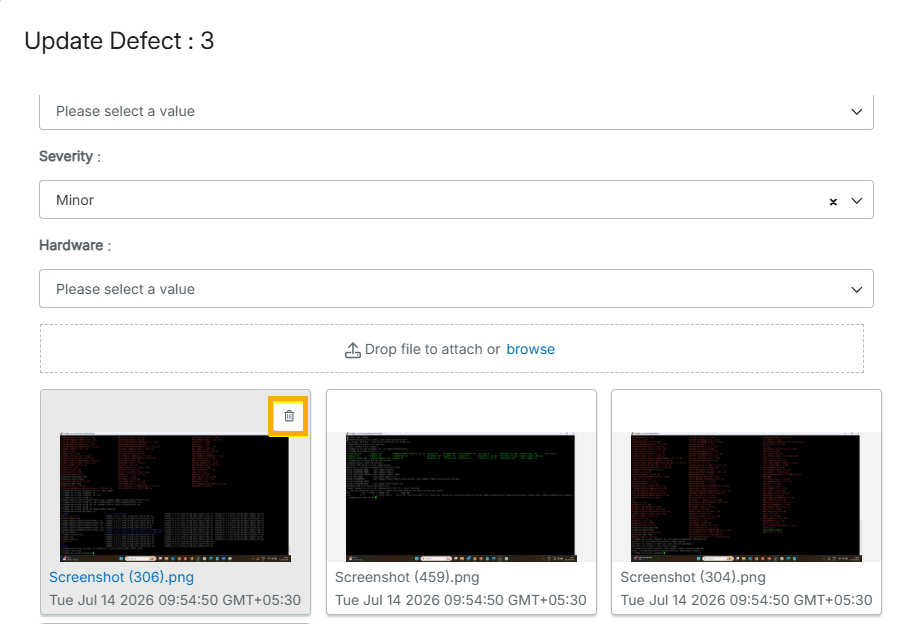Click the timestamp under Screenshot (306).png
Image resolution: width=912 pixels, height=624 pixels.
point(174,600)
